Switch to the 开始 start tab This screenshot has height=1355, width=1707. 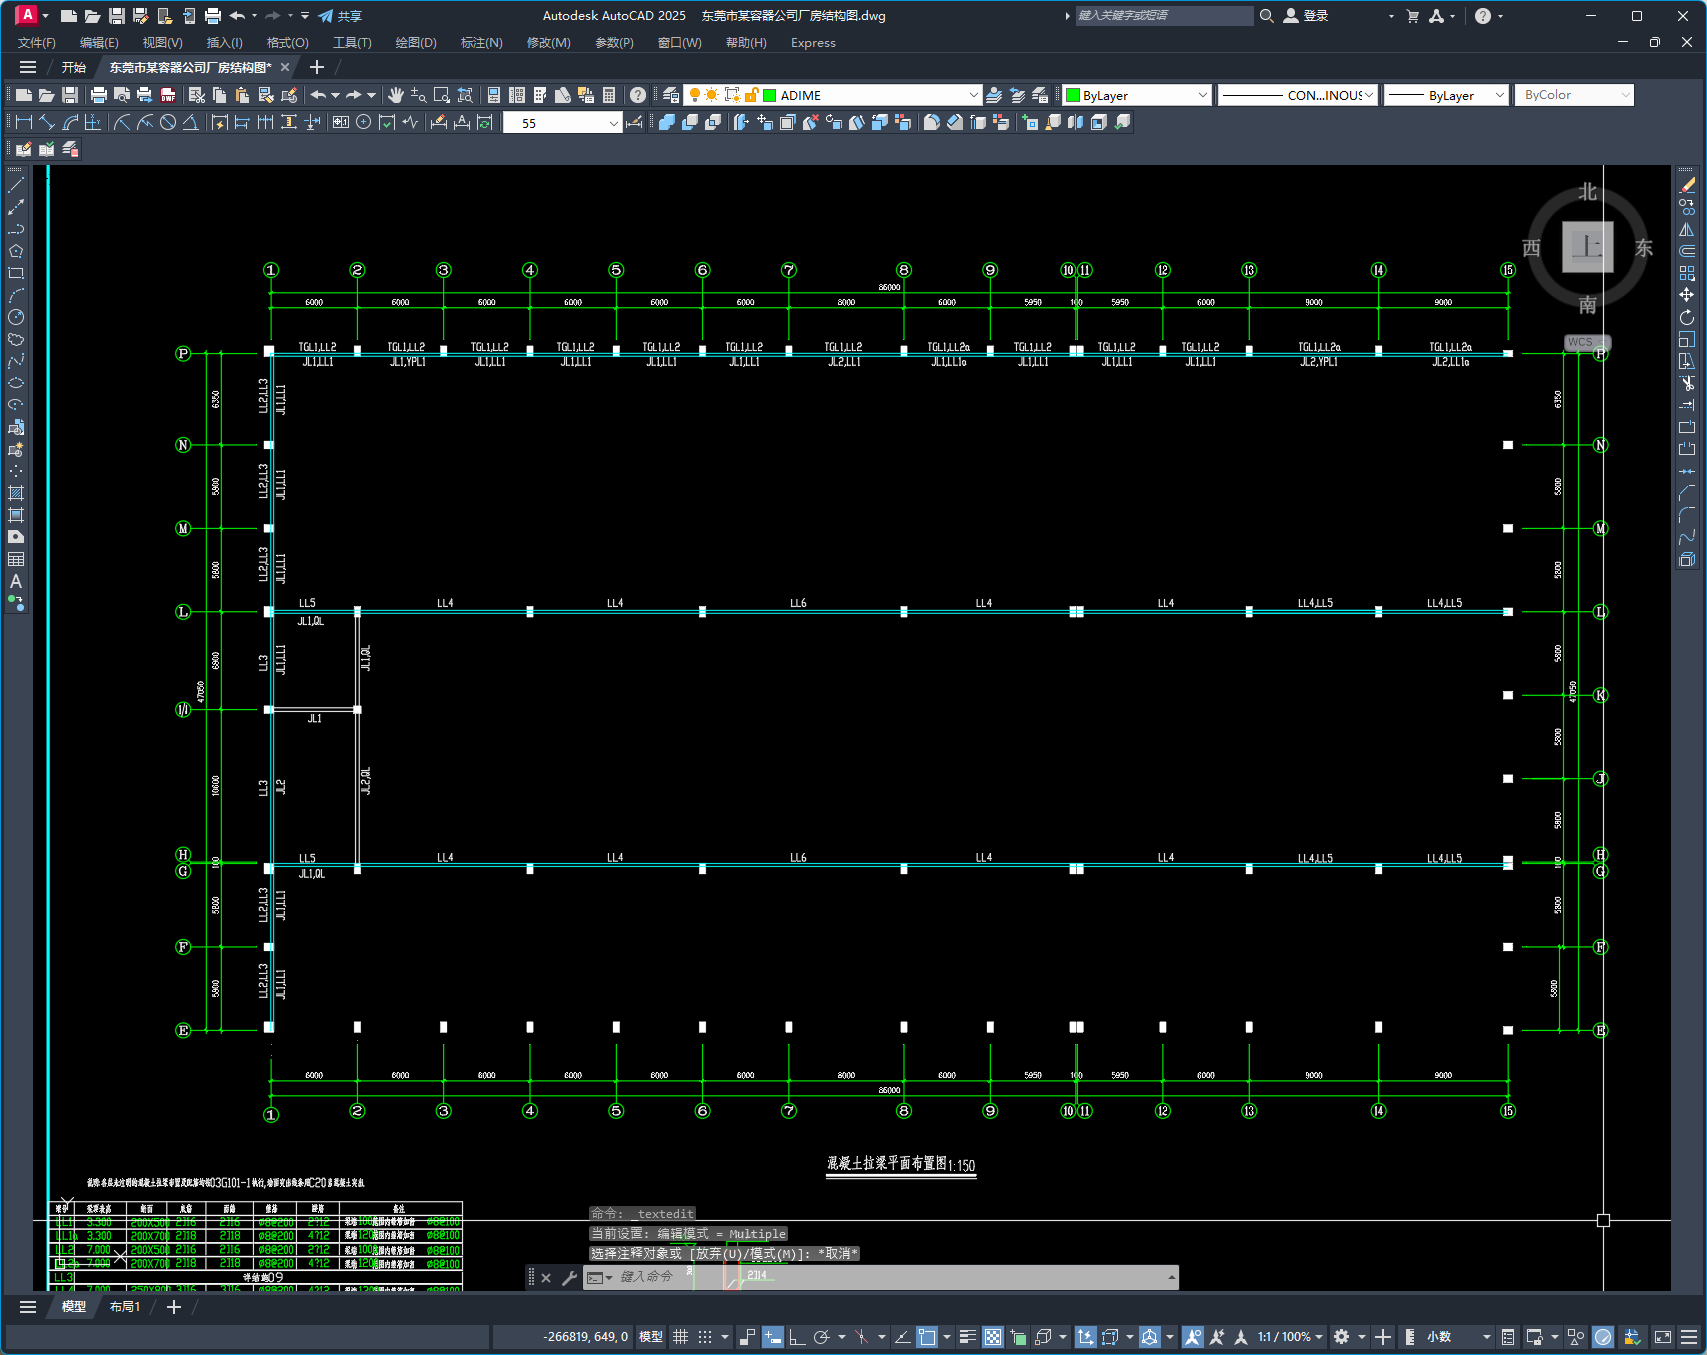(x=74, y=67)
